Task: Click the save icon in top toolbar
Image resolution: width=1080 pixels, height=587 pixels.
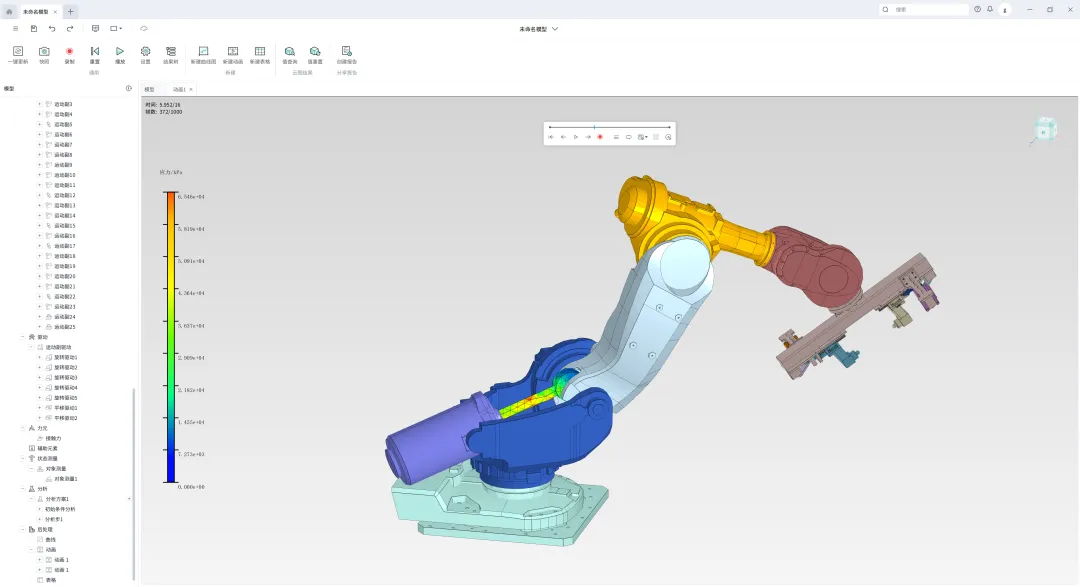Action: tap(34, 29)
